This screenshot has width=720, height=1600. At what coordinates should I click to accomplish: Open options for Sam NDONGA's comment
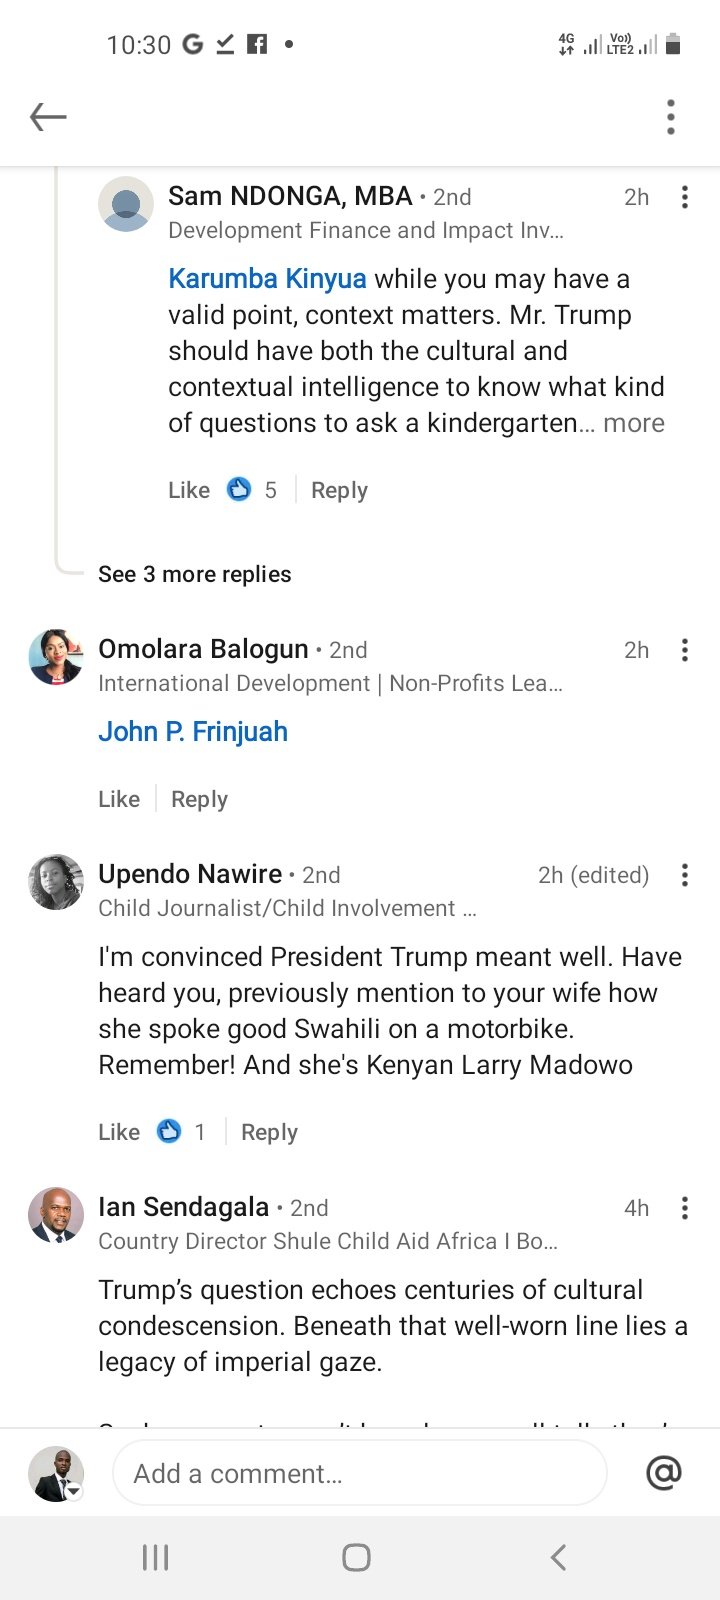pyautogui.click(x=685, y=197)
